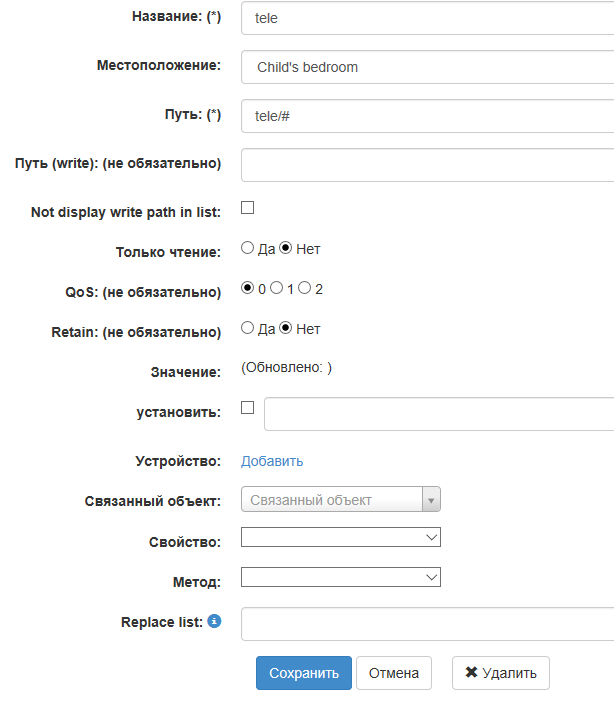The width and height of the screenshot is (614, 704).
Task: Enable Not display write path checkbox
Action: coord(248,208)
